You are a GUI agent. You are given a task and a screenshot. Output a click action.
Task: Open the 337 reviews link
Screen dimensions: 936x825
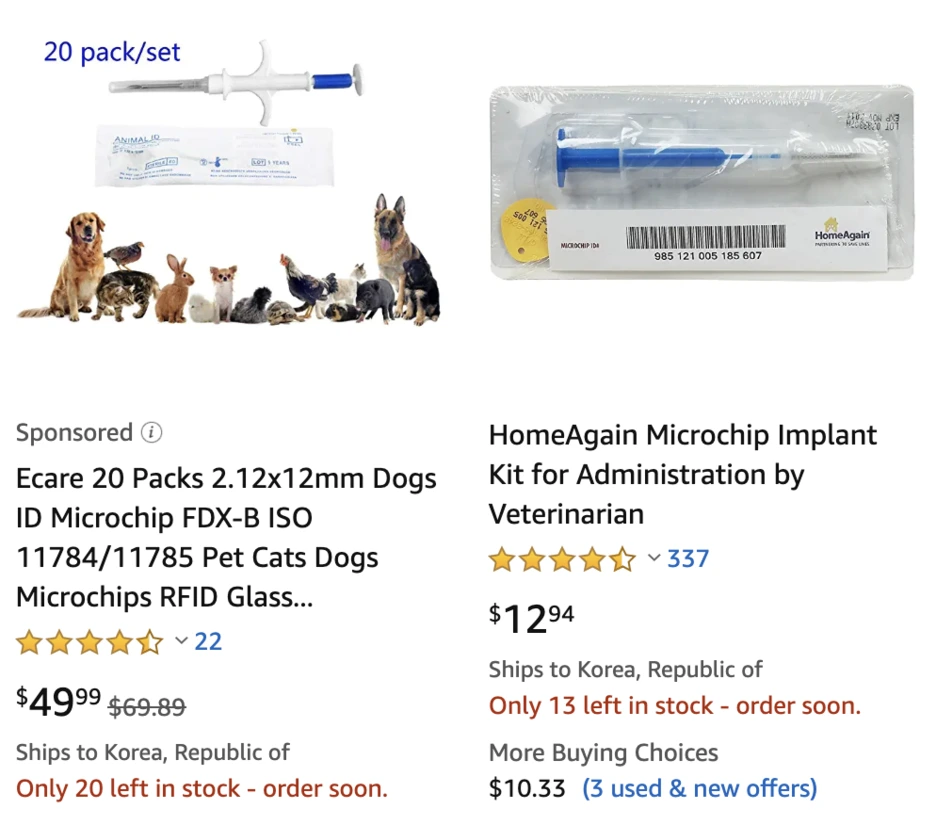688,559
